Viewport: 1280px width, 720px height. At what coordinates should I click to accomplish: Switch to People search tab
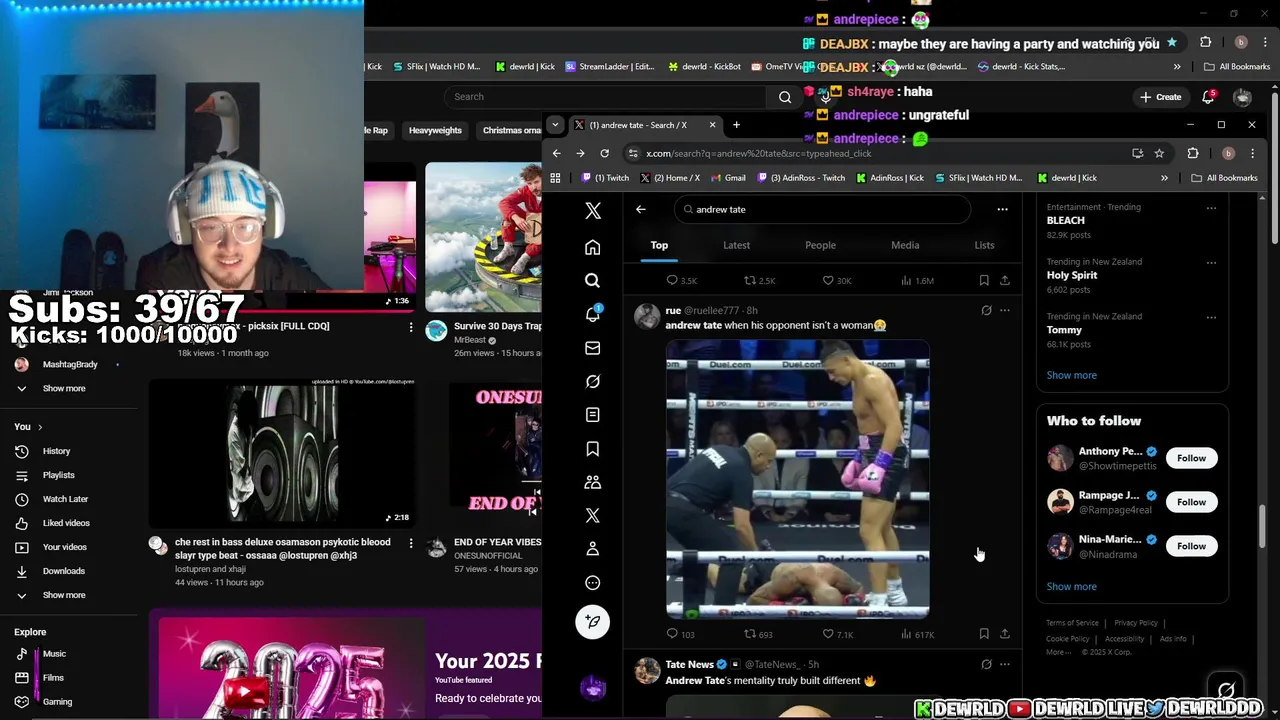coord(820,245)
